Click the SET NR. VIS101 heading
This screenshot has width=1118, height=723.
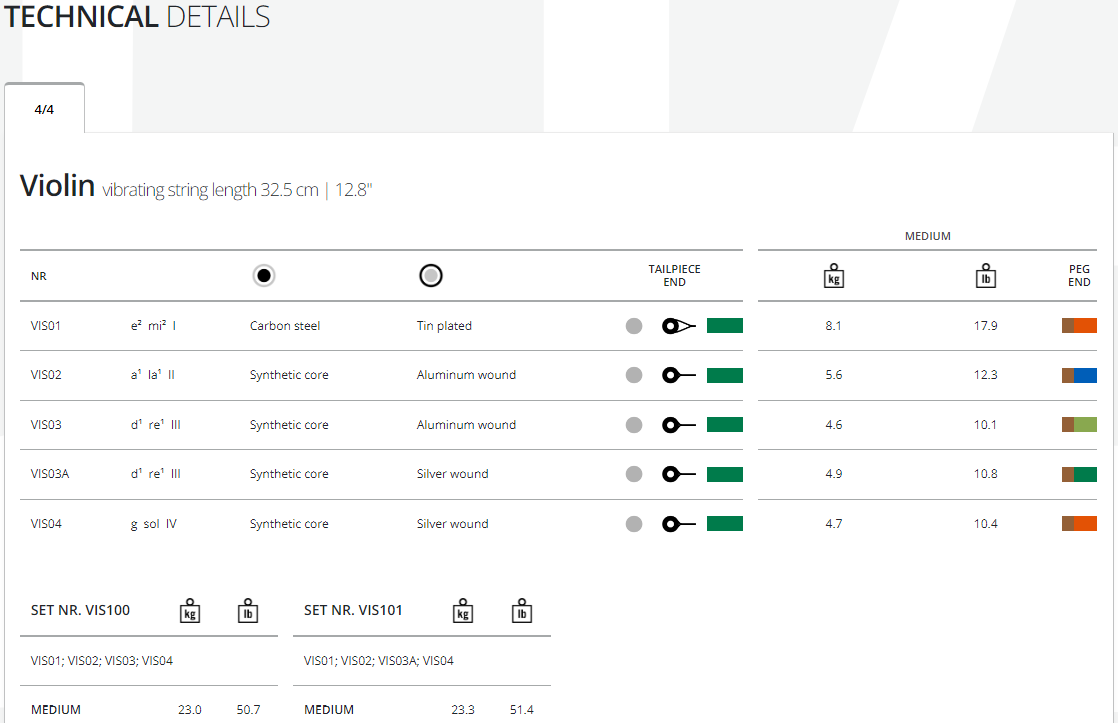353,610
